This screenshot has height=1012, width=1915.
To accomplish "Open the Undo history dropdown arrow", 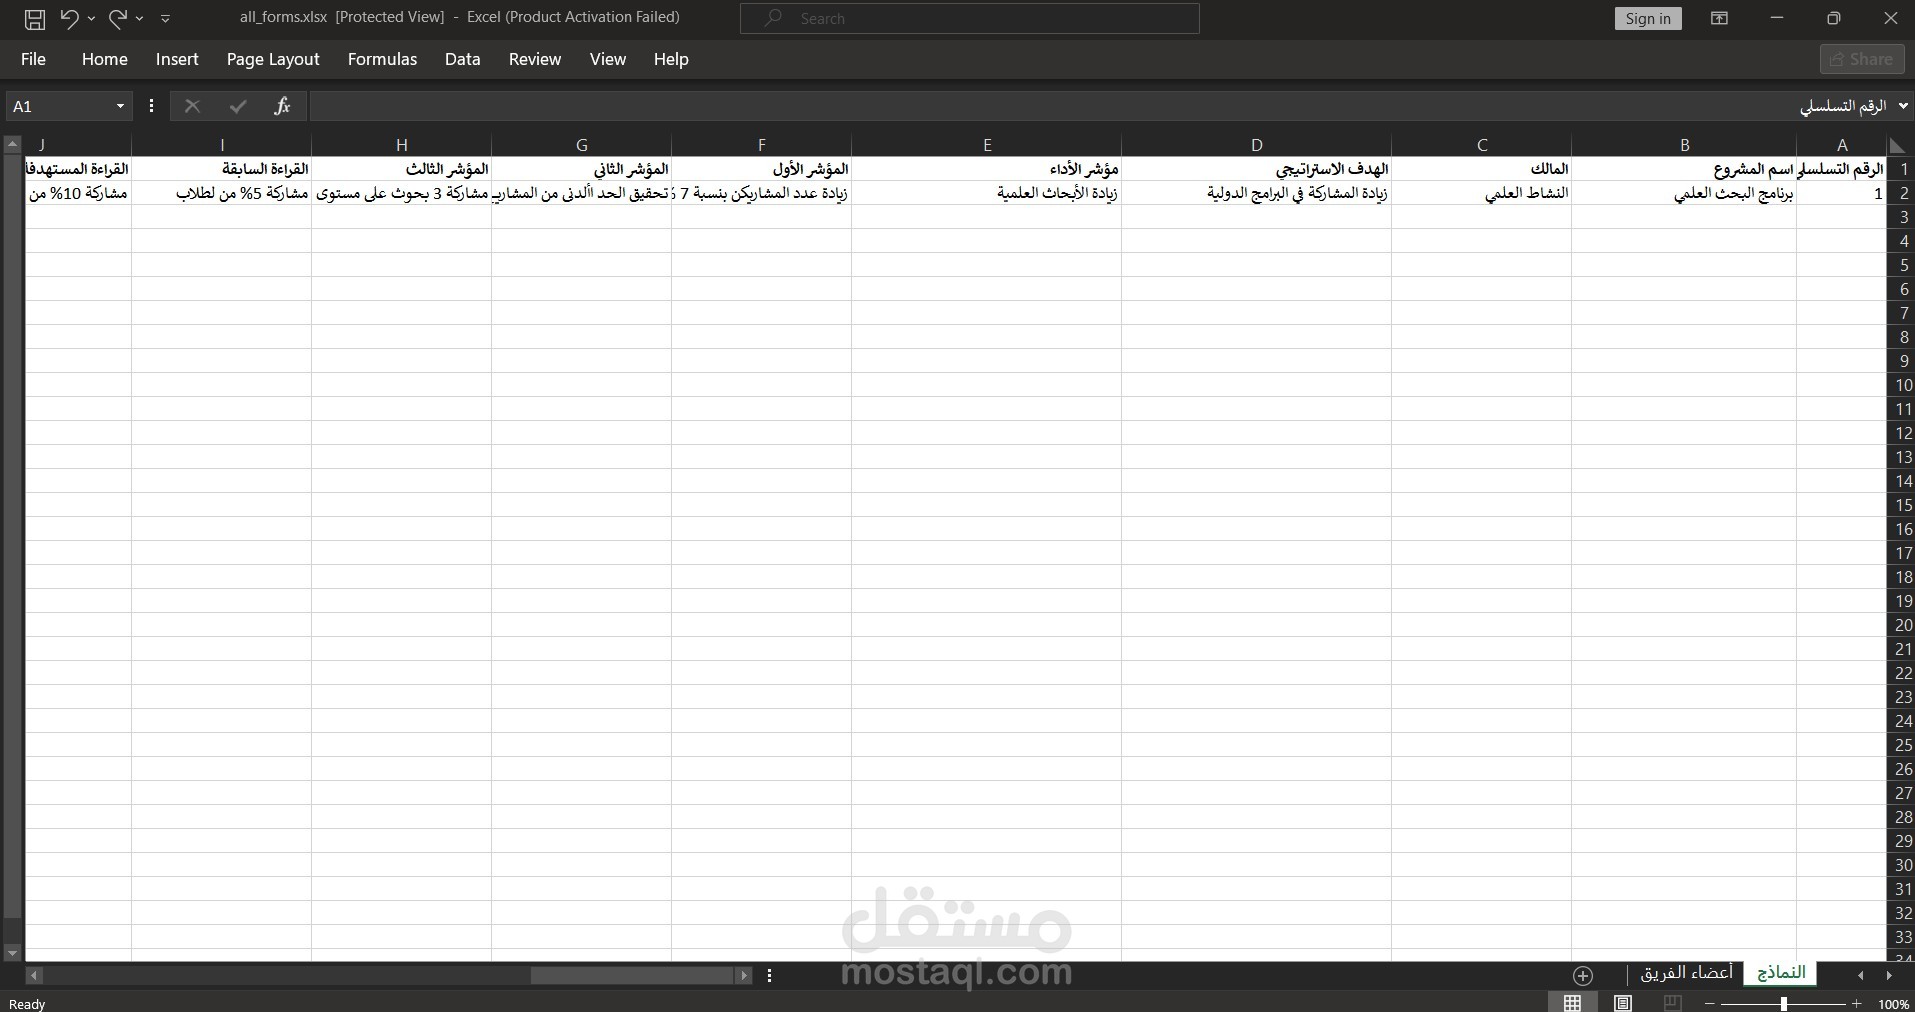I will tap(91, 18).
